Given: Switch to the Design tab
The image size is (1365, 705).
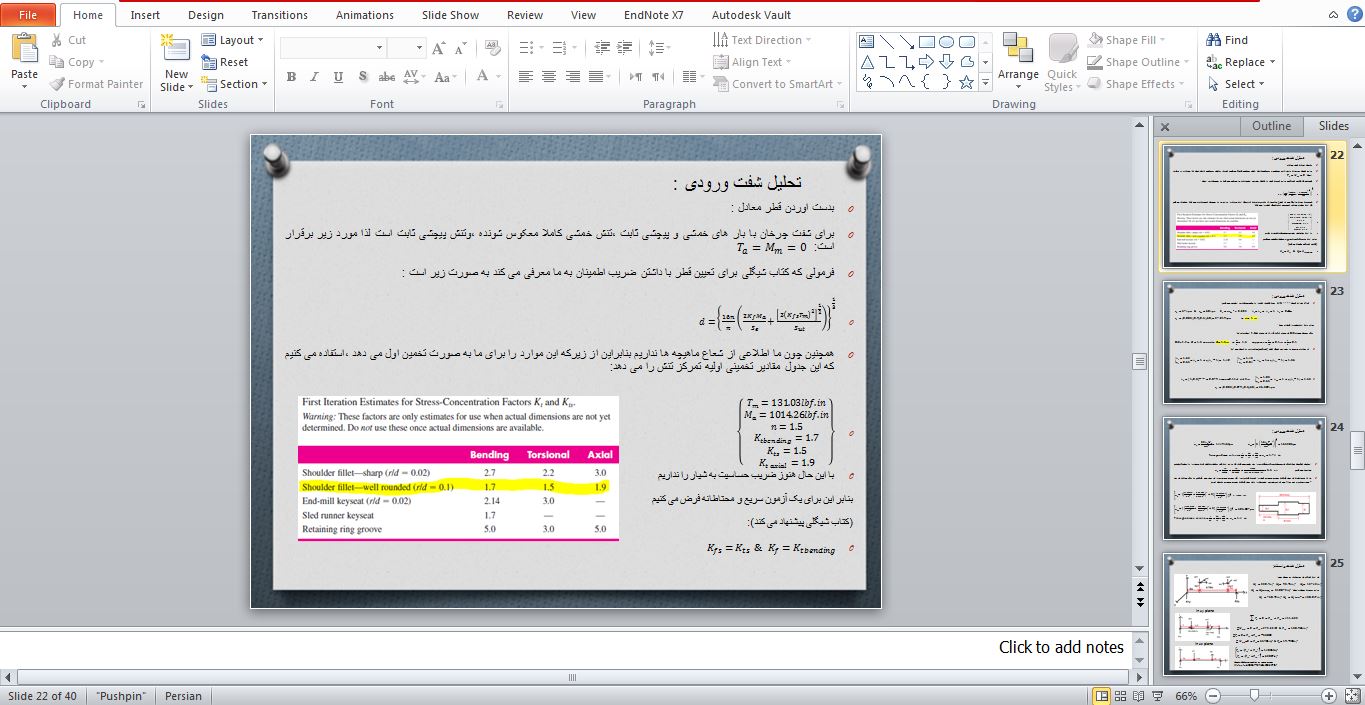Looking at the screenshot, I should tap(206, 15).
